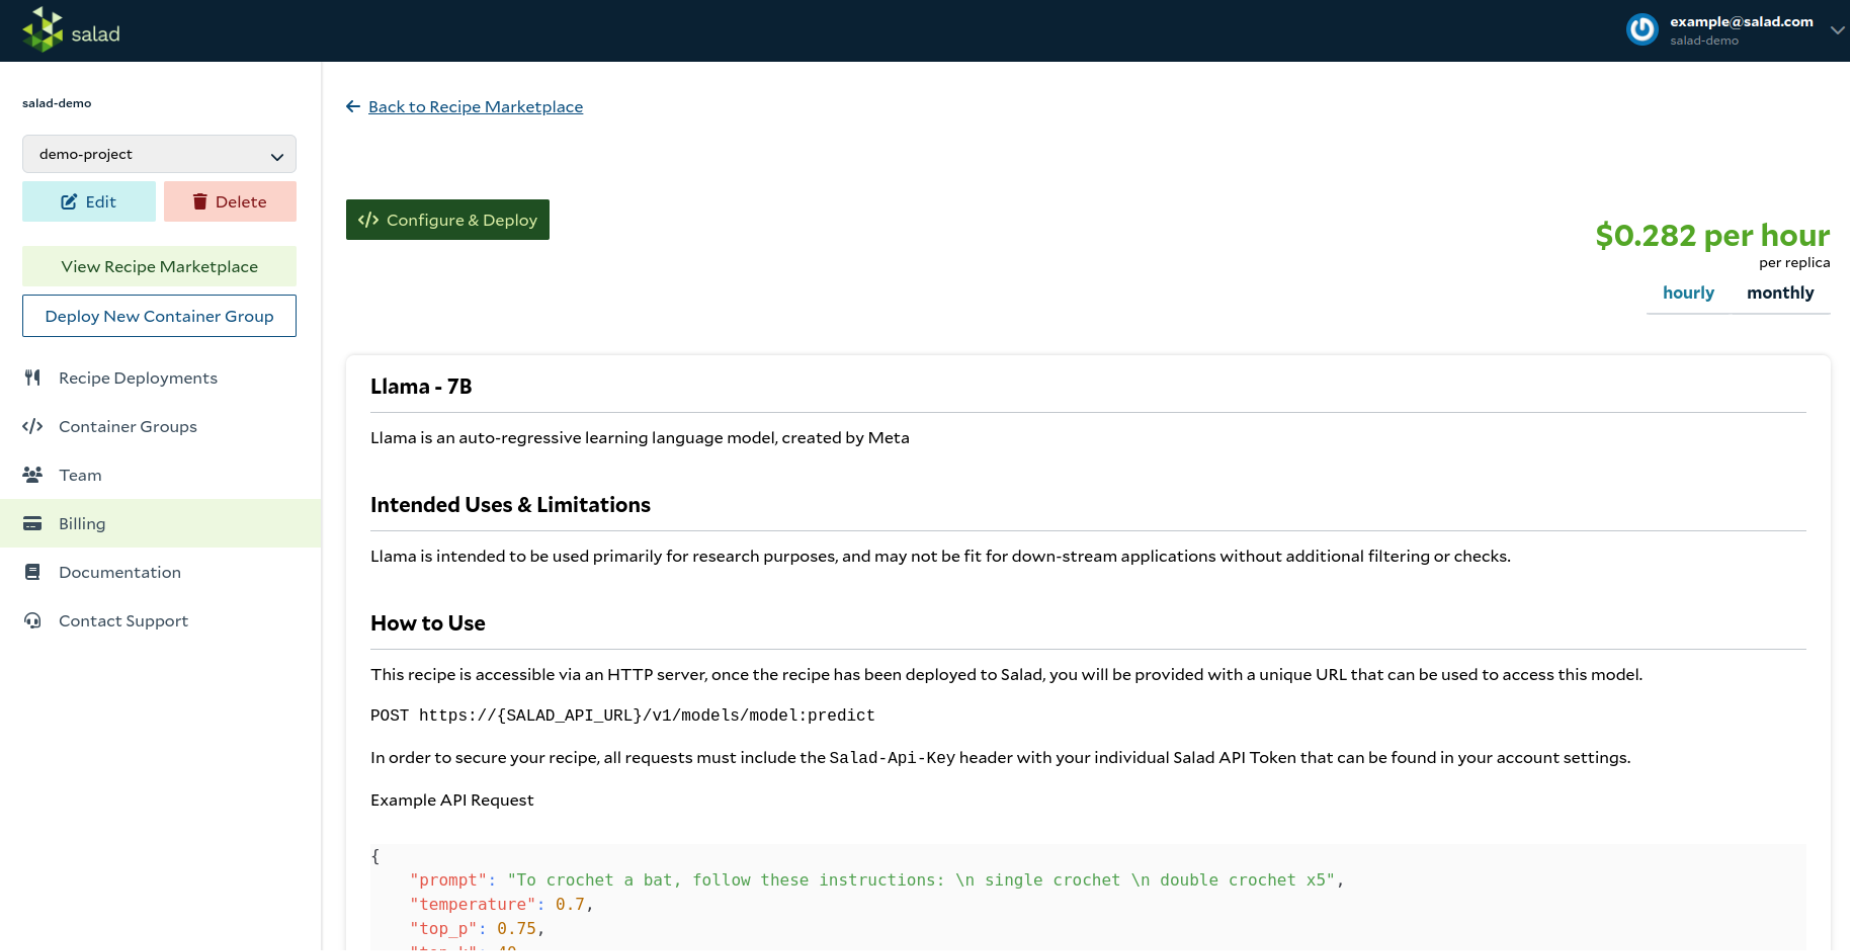
Task: Click the Salad-Api-Key header text
Action: pyautogui.click(x=892, y=758)
